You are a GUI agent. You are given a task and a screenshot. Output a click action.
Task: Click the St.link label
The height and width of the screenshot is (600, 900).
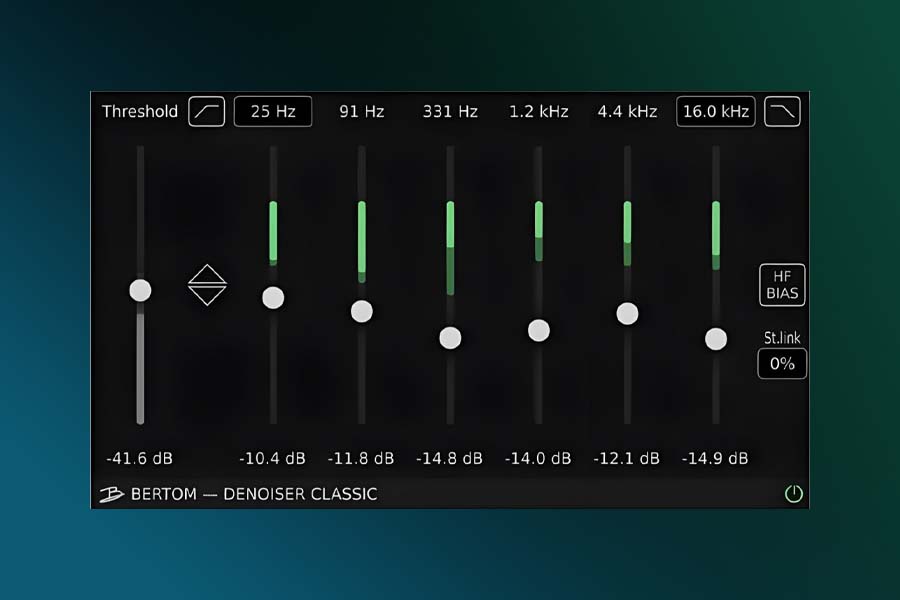[782, 338]
